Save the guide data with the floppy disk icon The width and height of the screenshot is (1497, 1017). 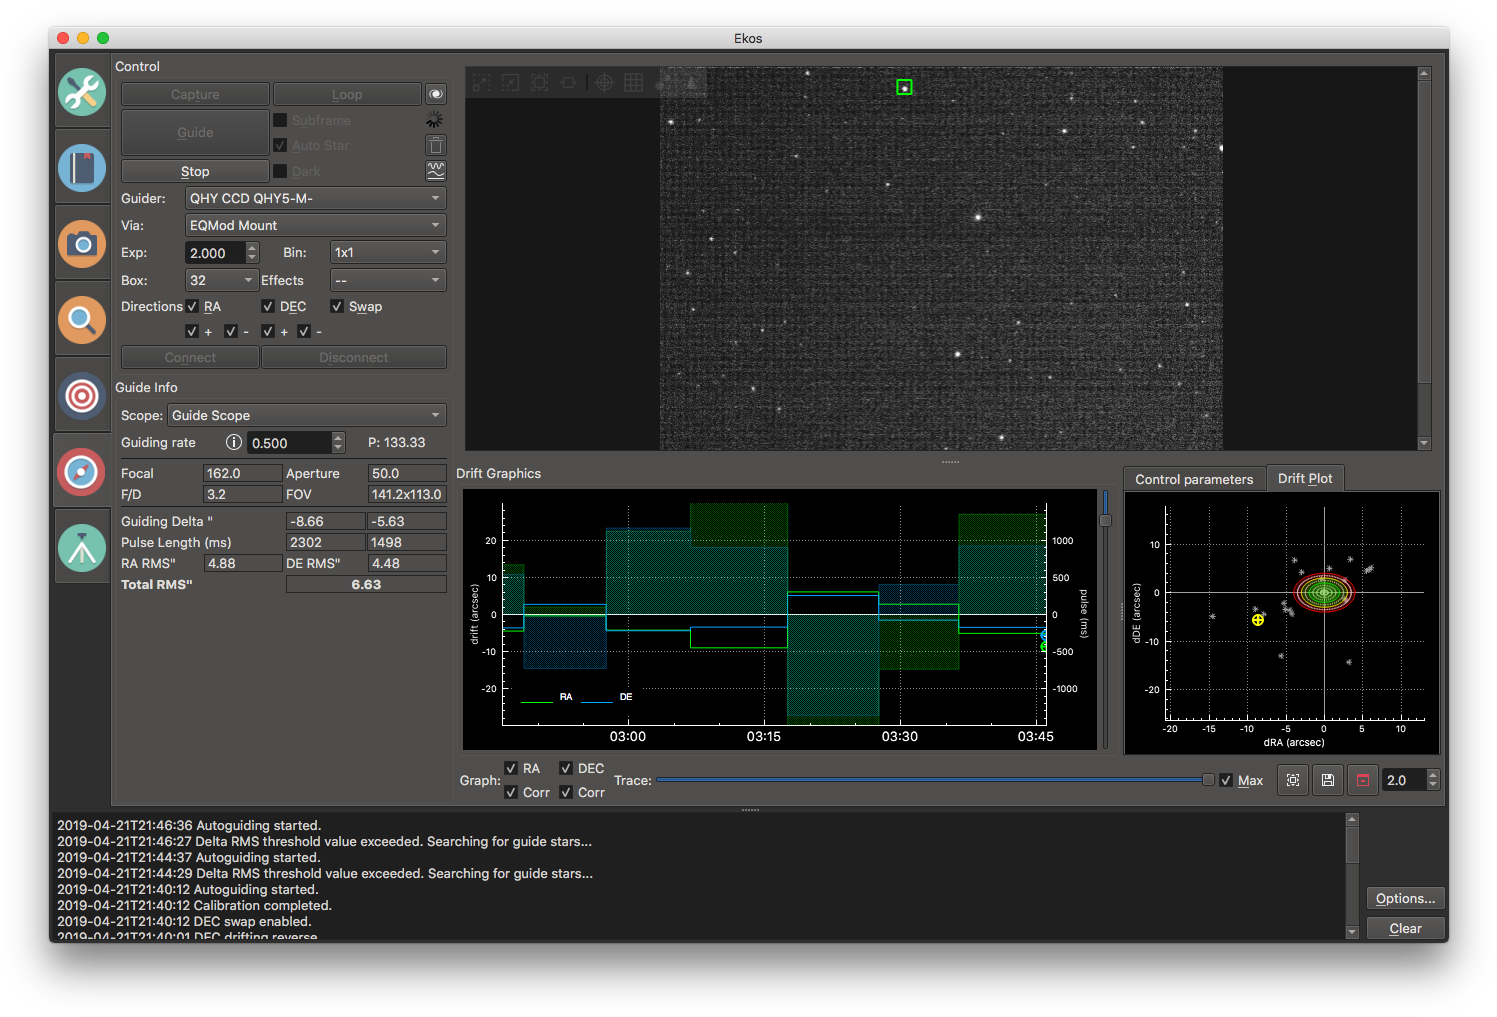click(1327, 780)
